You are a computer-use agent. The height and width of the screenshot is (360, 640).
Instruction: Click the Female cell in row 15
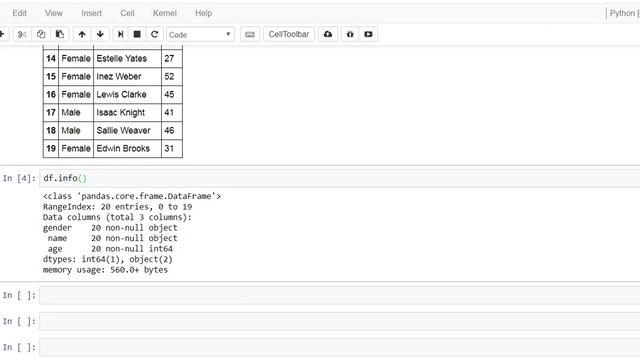point(76,76)
